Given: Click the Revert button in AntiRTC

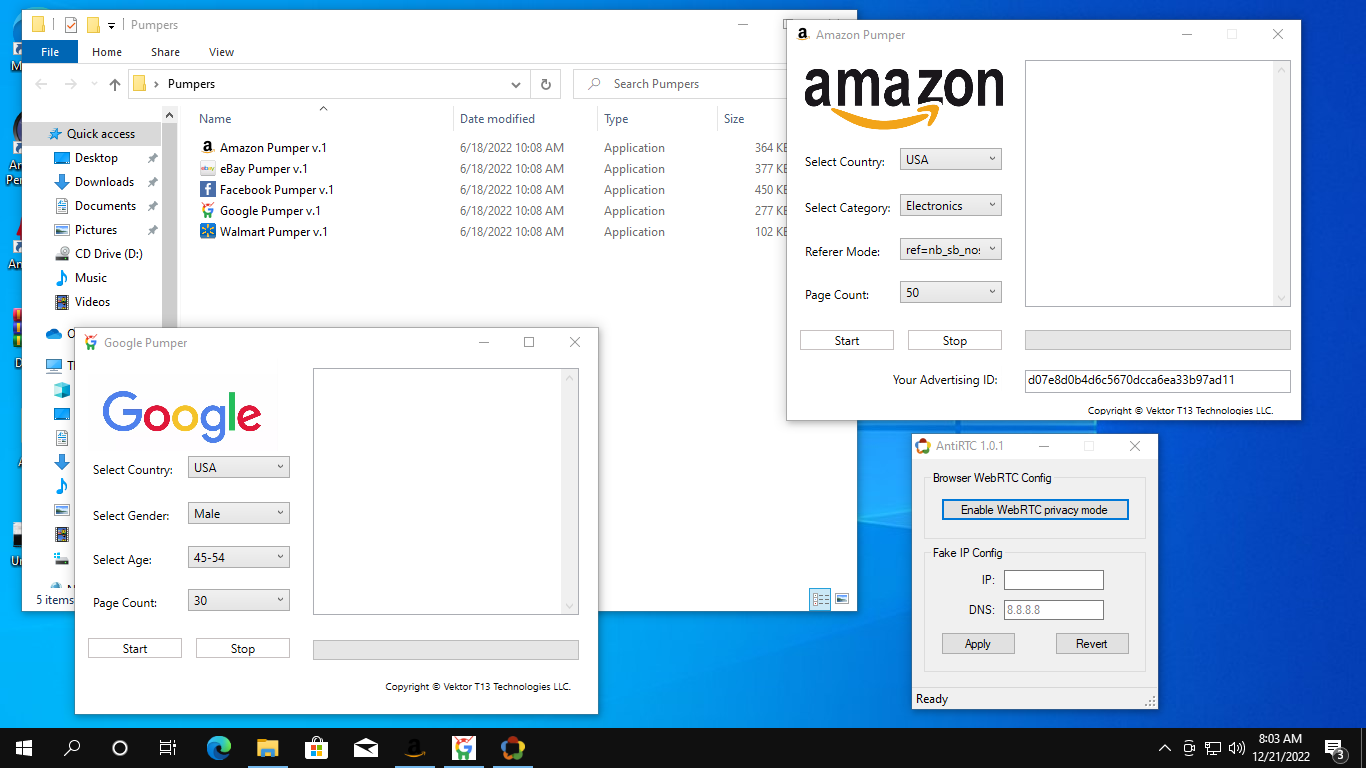Looking at the screenshot, I should click(x=1092, y=644).
